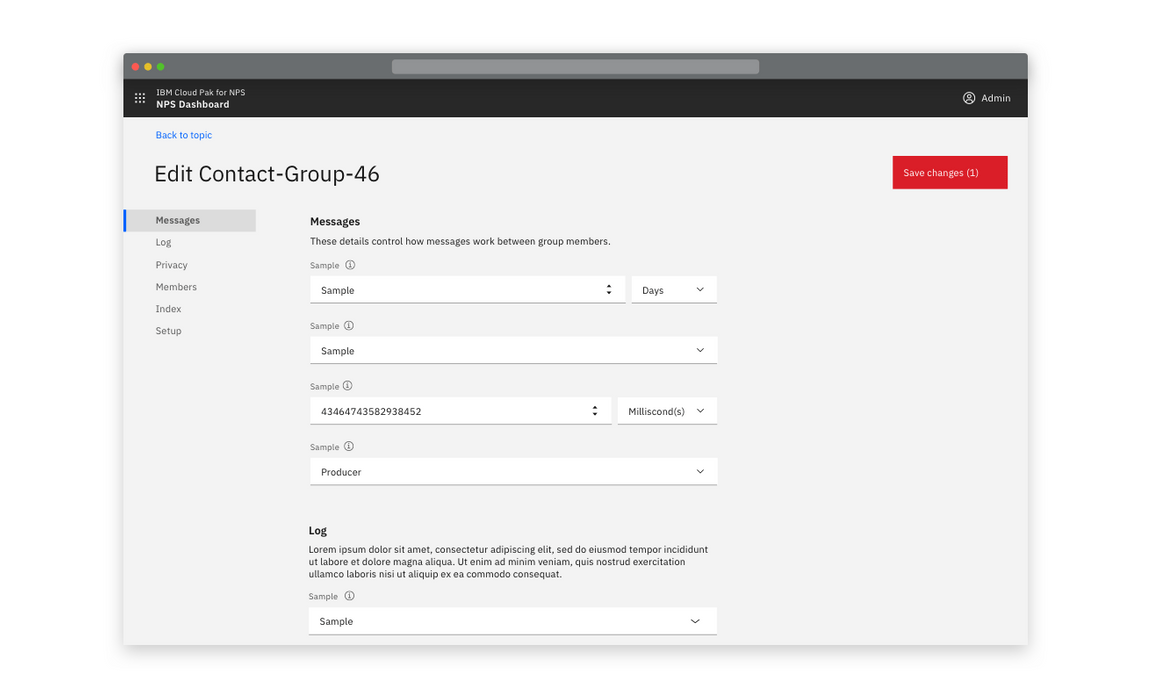Open the Setup section
This screenshot has width=1152, height=699.
[168, 330]
